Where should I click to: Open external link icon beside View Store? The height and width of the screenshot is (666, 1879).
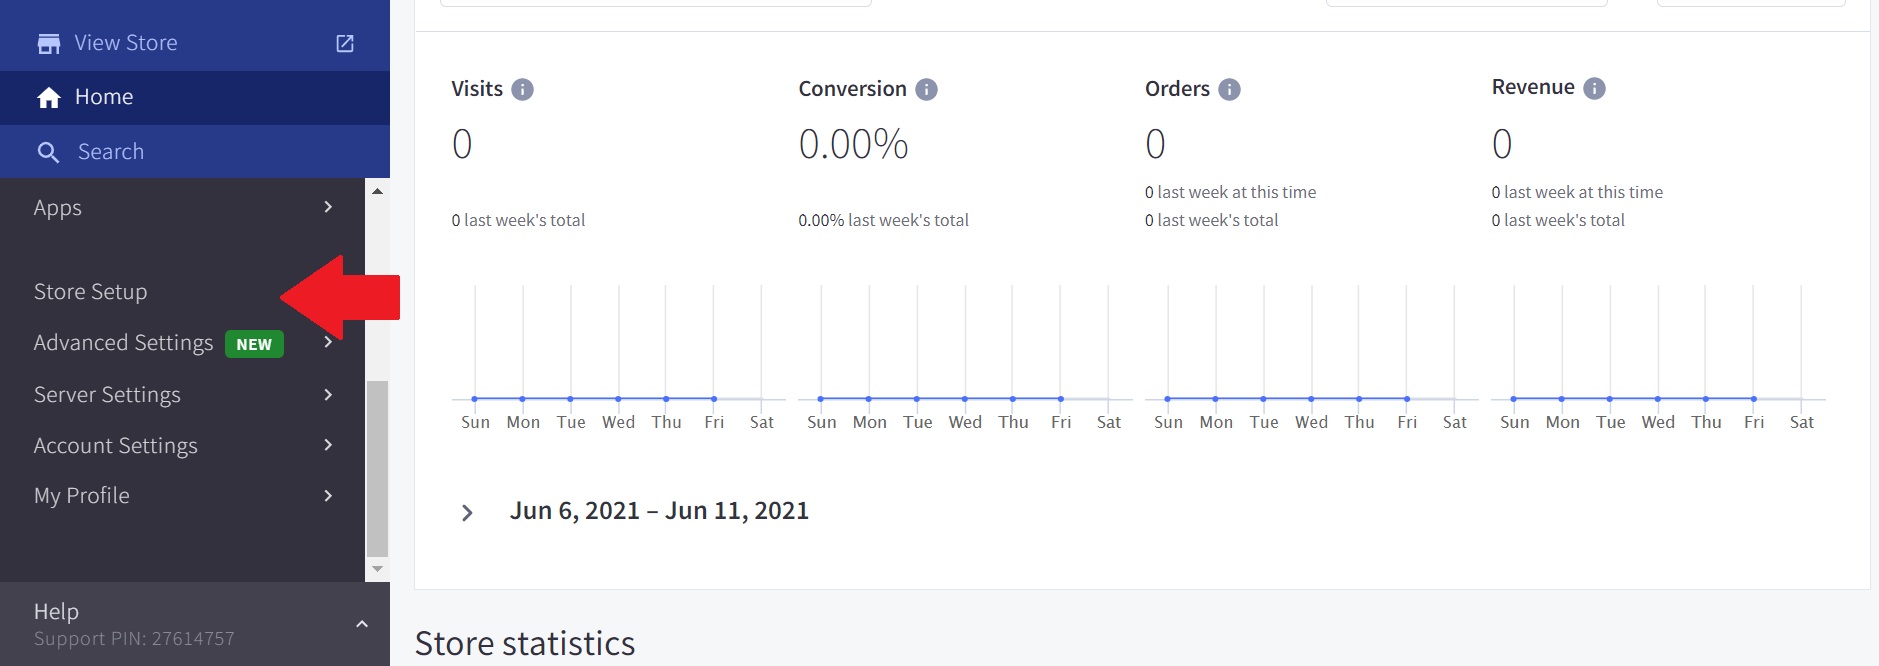tap(345, 43)
